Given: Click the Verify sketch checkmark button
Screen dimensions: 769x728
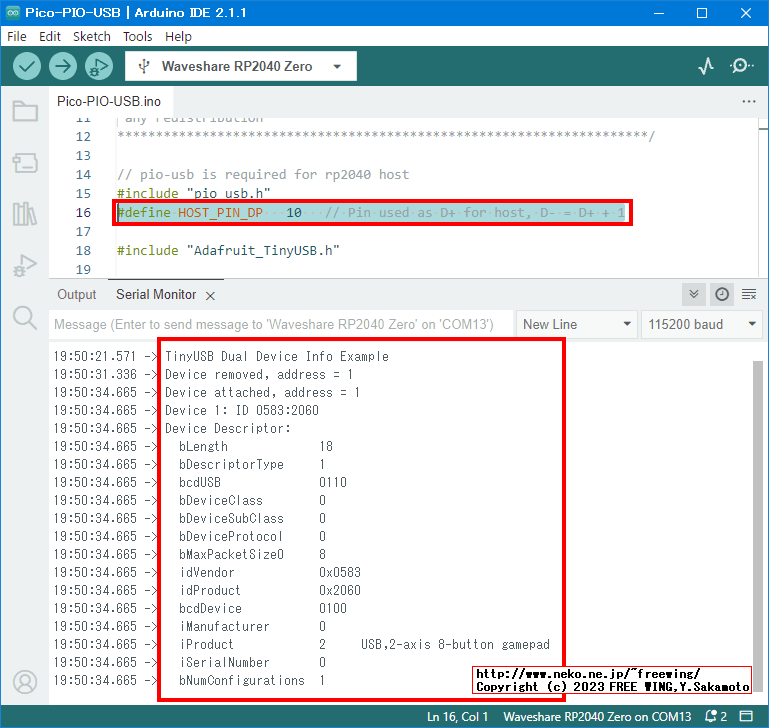Looking at the screenshot, I should 27,66.
